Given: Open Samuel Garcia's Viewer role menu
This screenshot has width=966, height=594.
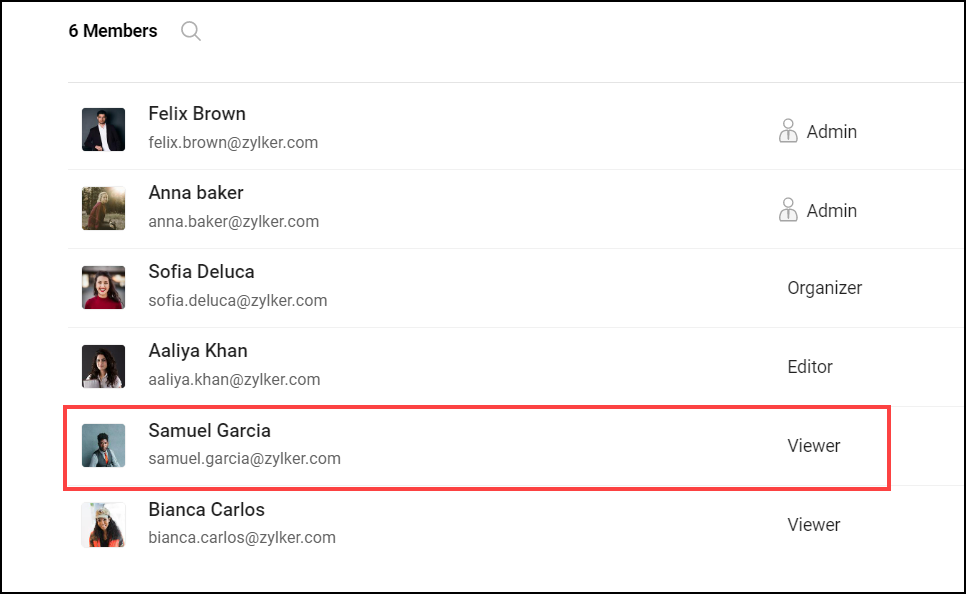Looking at the screenshot, I should 814,446.
